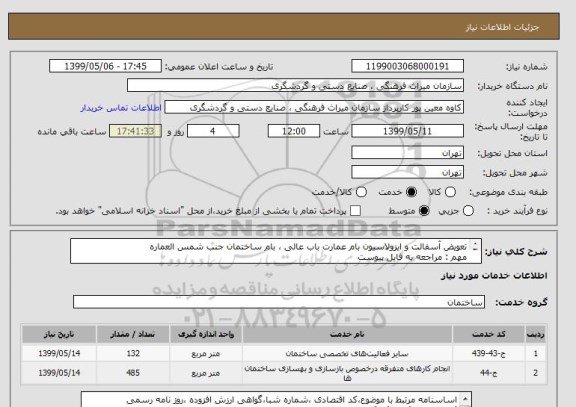Click the تعداد / مقدار column header
This screenshot has width=576, height=407.
[133, 334]
